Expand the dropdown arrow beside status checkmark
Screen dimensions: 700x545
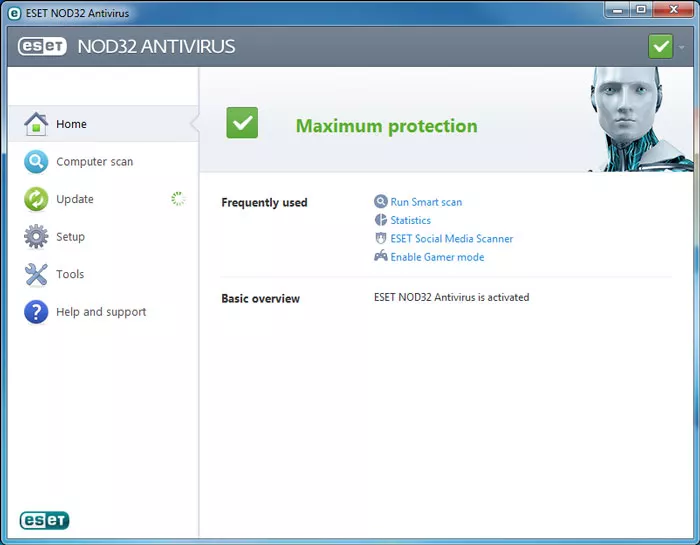[681, 47]
